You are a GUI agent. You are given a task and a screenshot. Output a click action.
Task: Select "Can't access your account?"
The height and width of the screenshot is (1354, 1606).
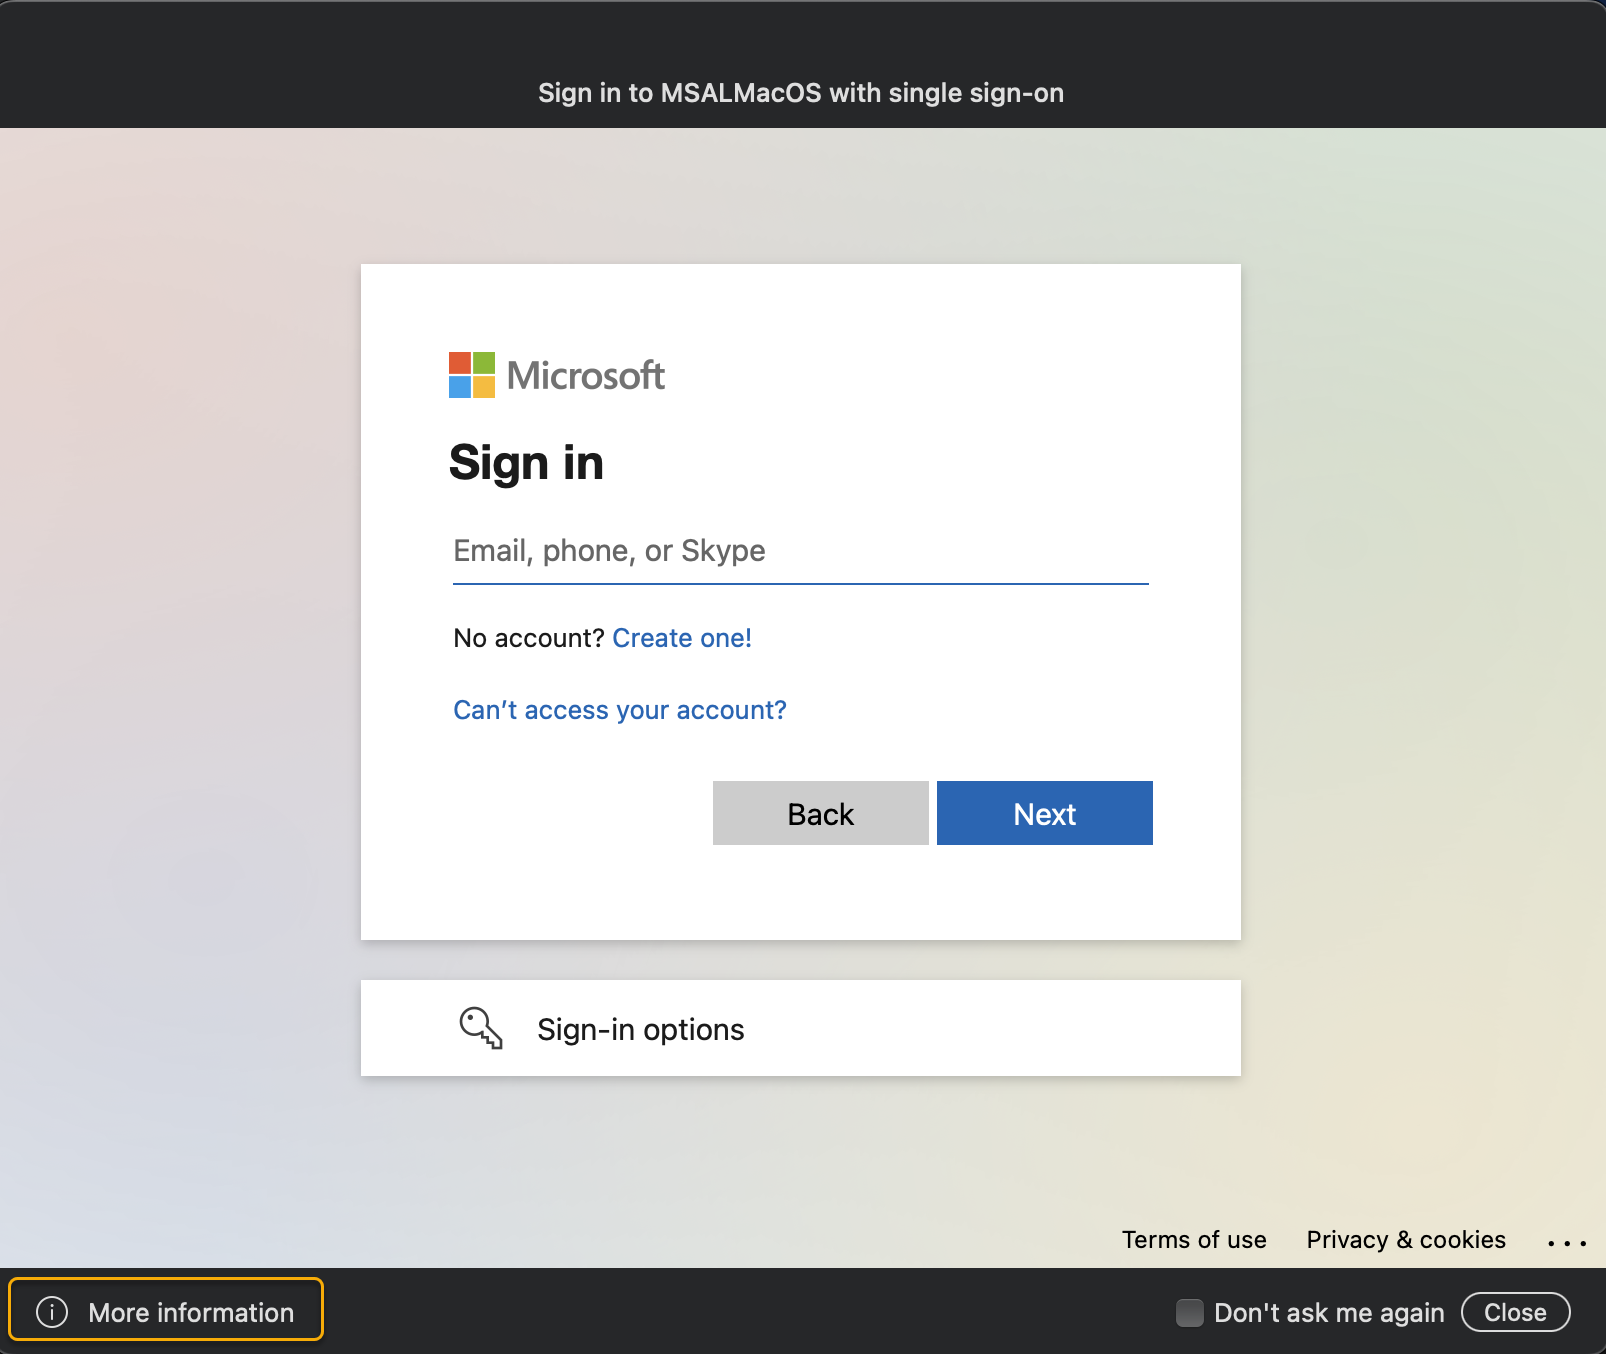[619, 710]
